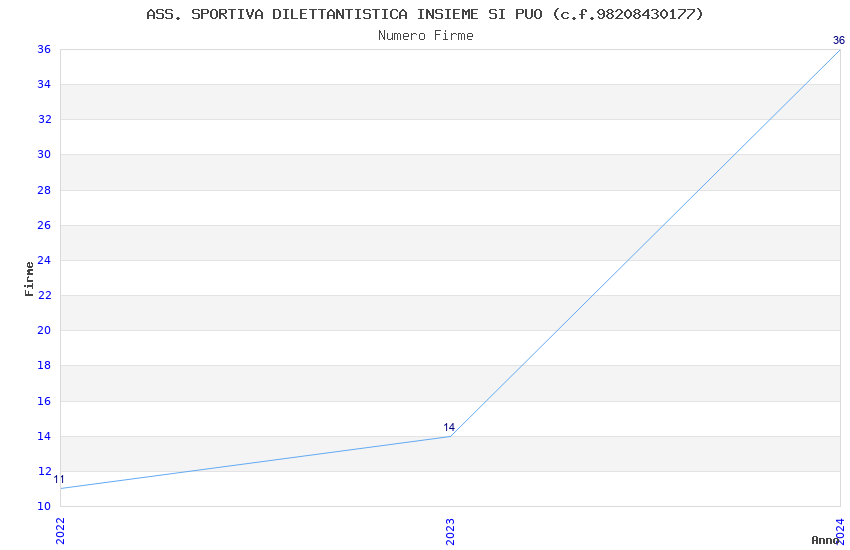Click the 2023 x-axis year label
The height and width of the screenshot is (550, 850).
click(x=450, y=531)
